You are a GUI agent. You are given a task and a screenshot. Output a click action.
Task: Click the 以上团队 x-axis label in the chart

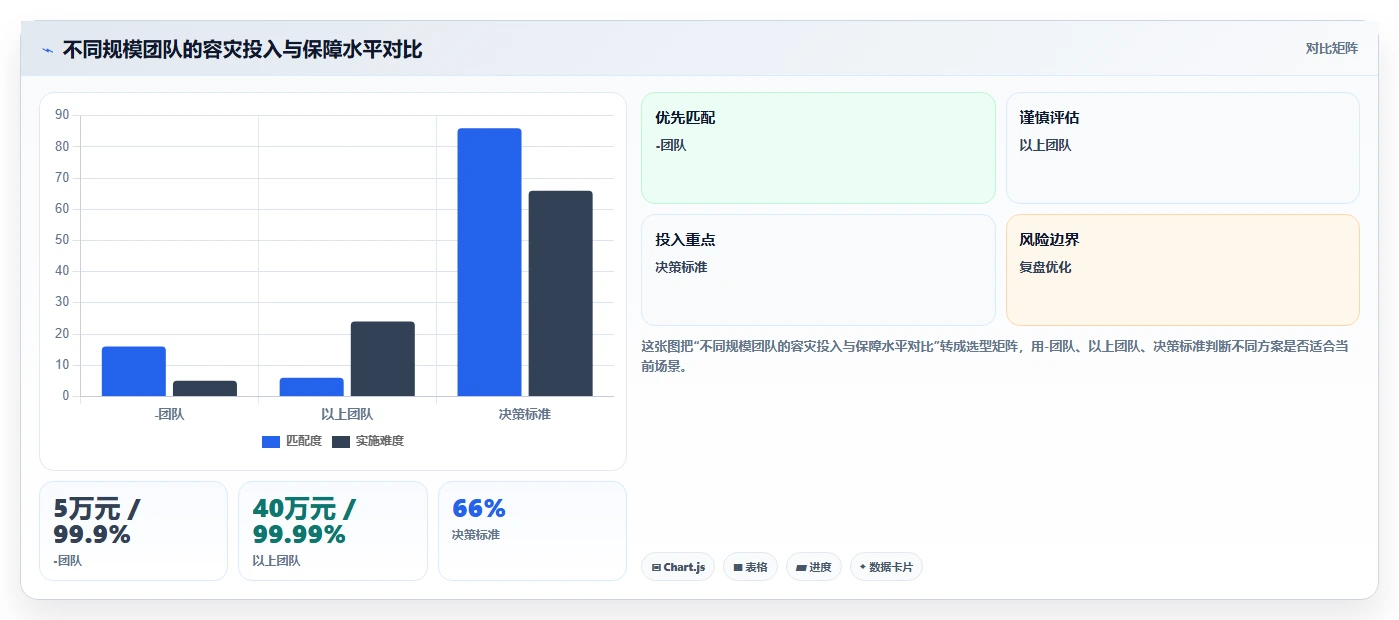click(347, 414)
